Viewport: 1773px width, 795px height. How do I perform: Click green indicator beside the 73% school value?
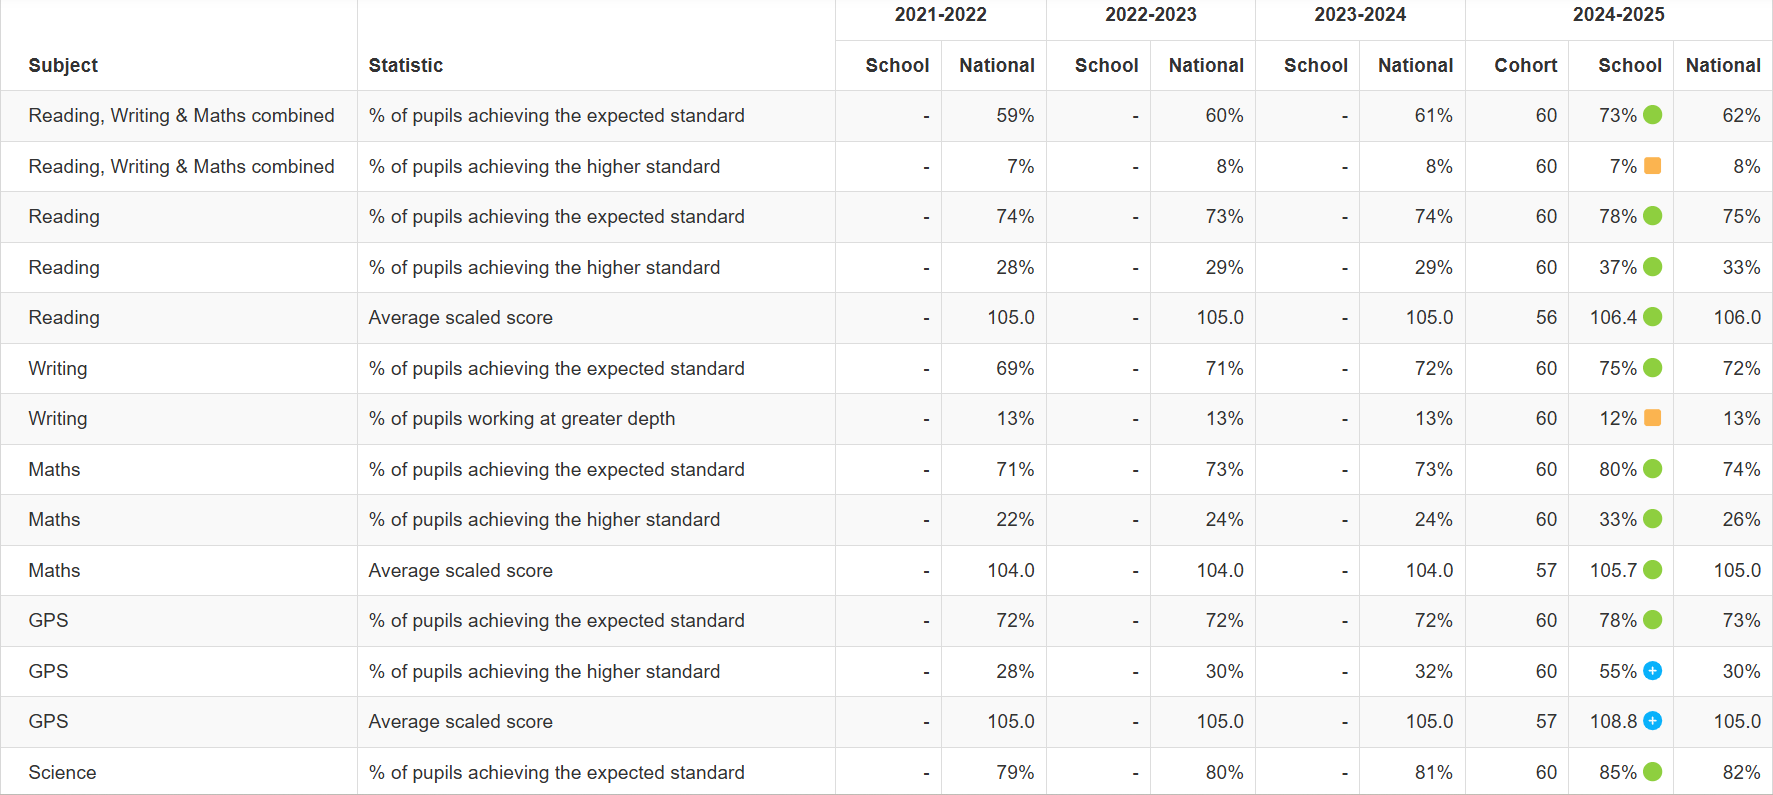pos(1652,115)
